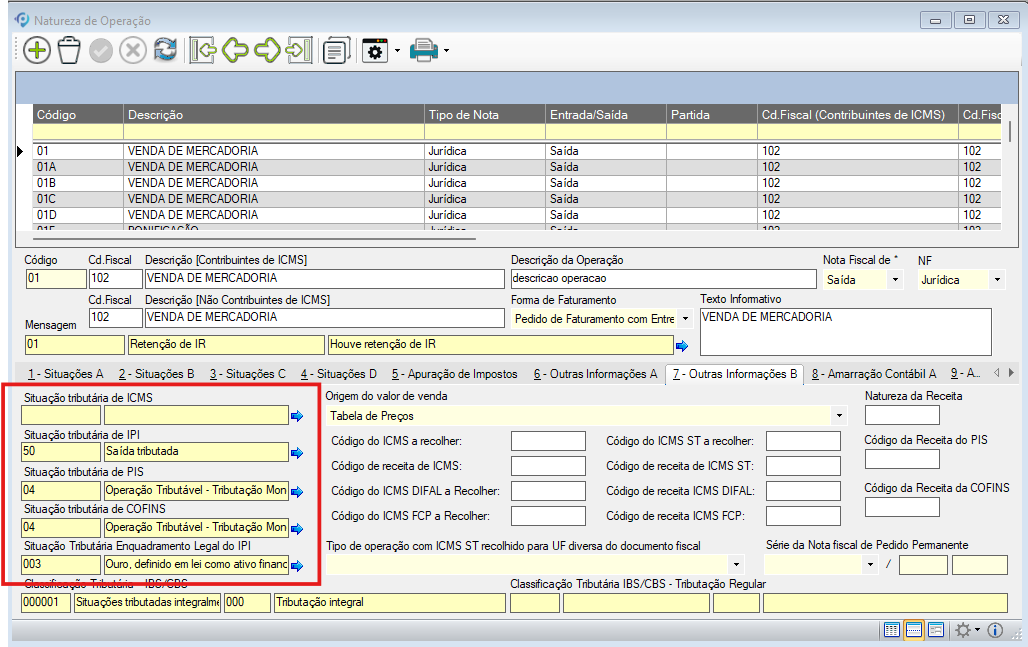This screenshot has width=1028, height=647.
Task: Open Nota Fiscal de dropdown
Action: [896, 280]
